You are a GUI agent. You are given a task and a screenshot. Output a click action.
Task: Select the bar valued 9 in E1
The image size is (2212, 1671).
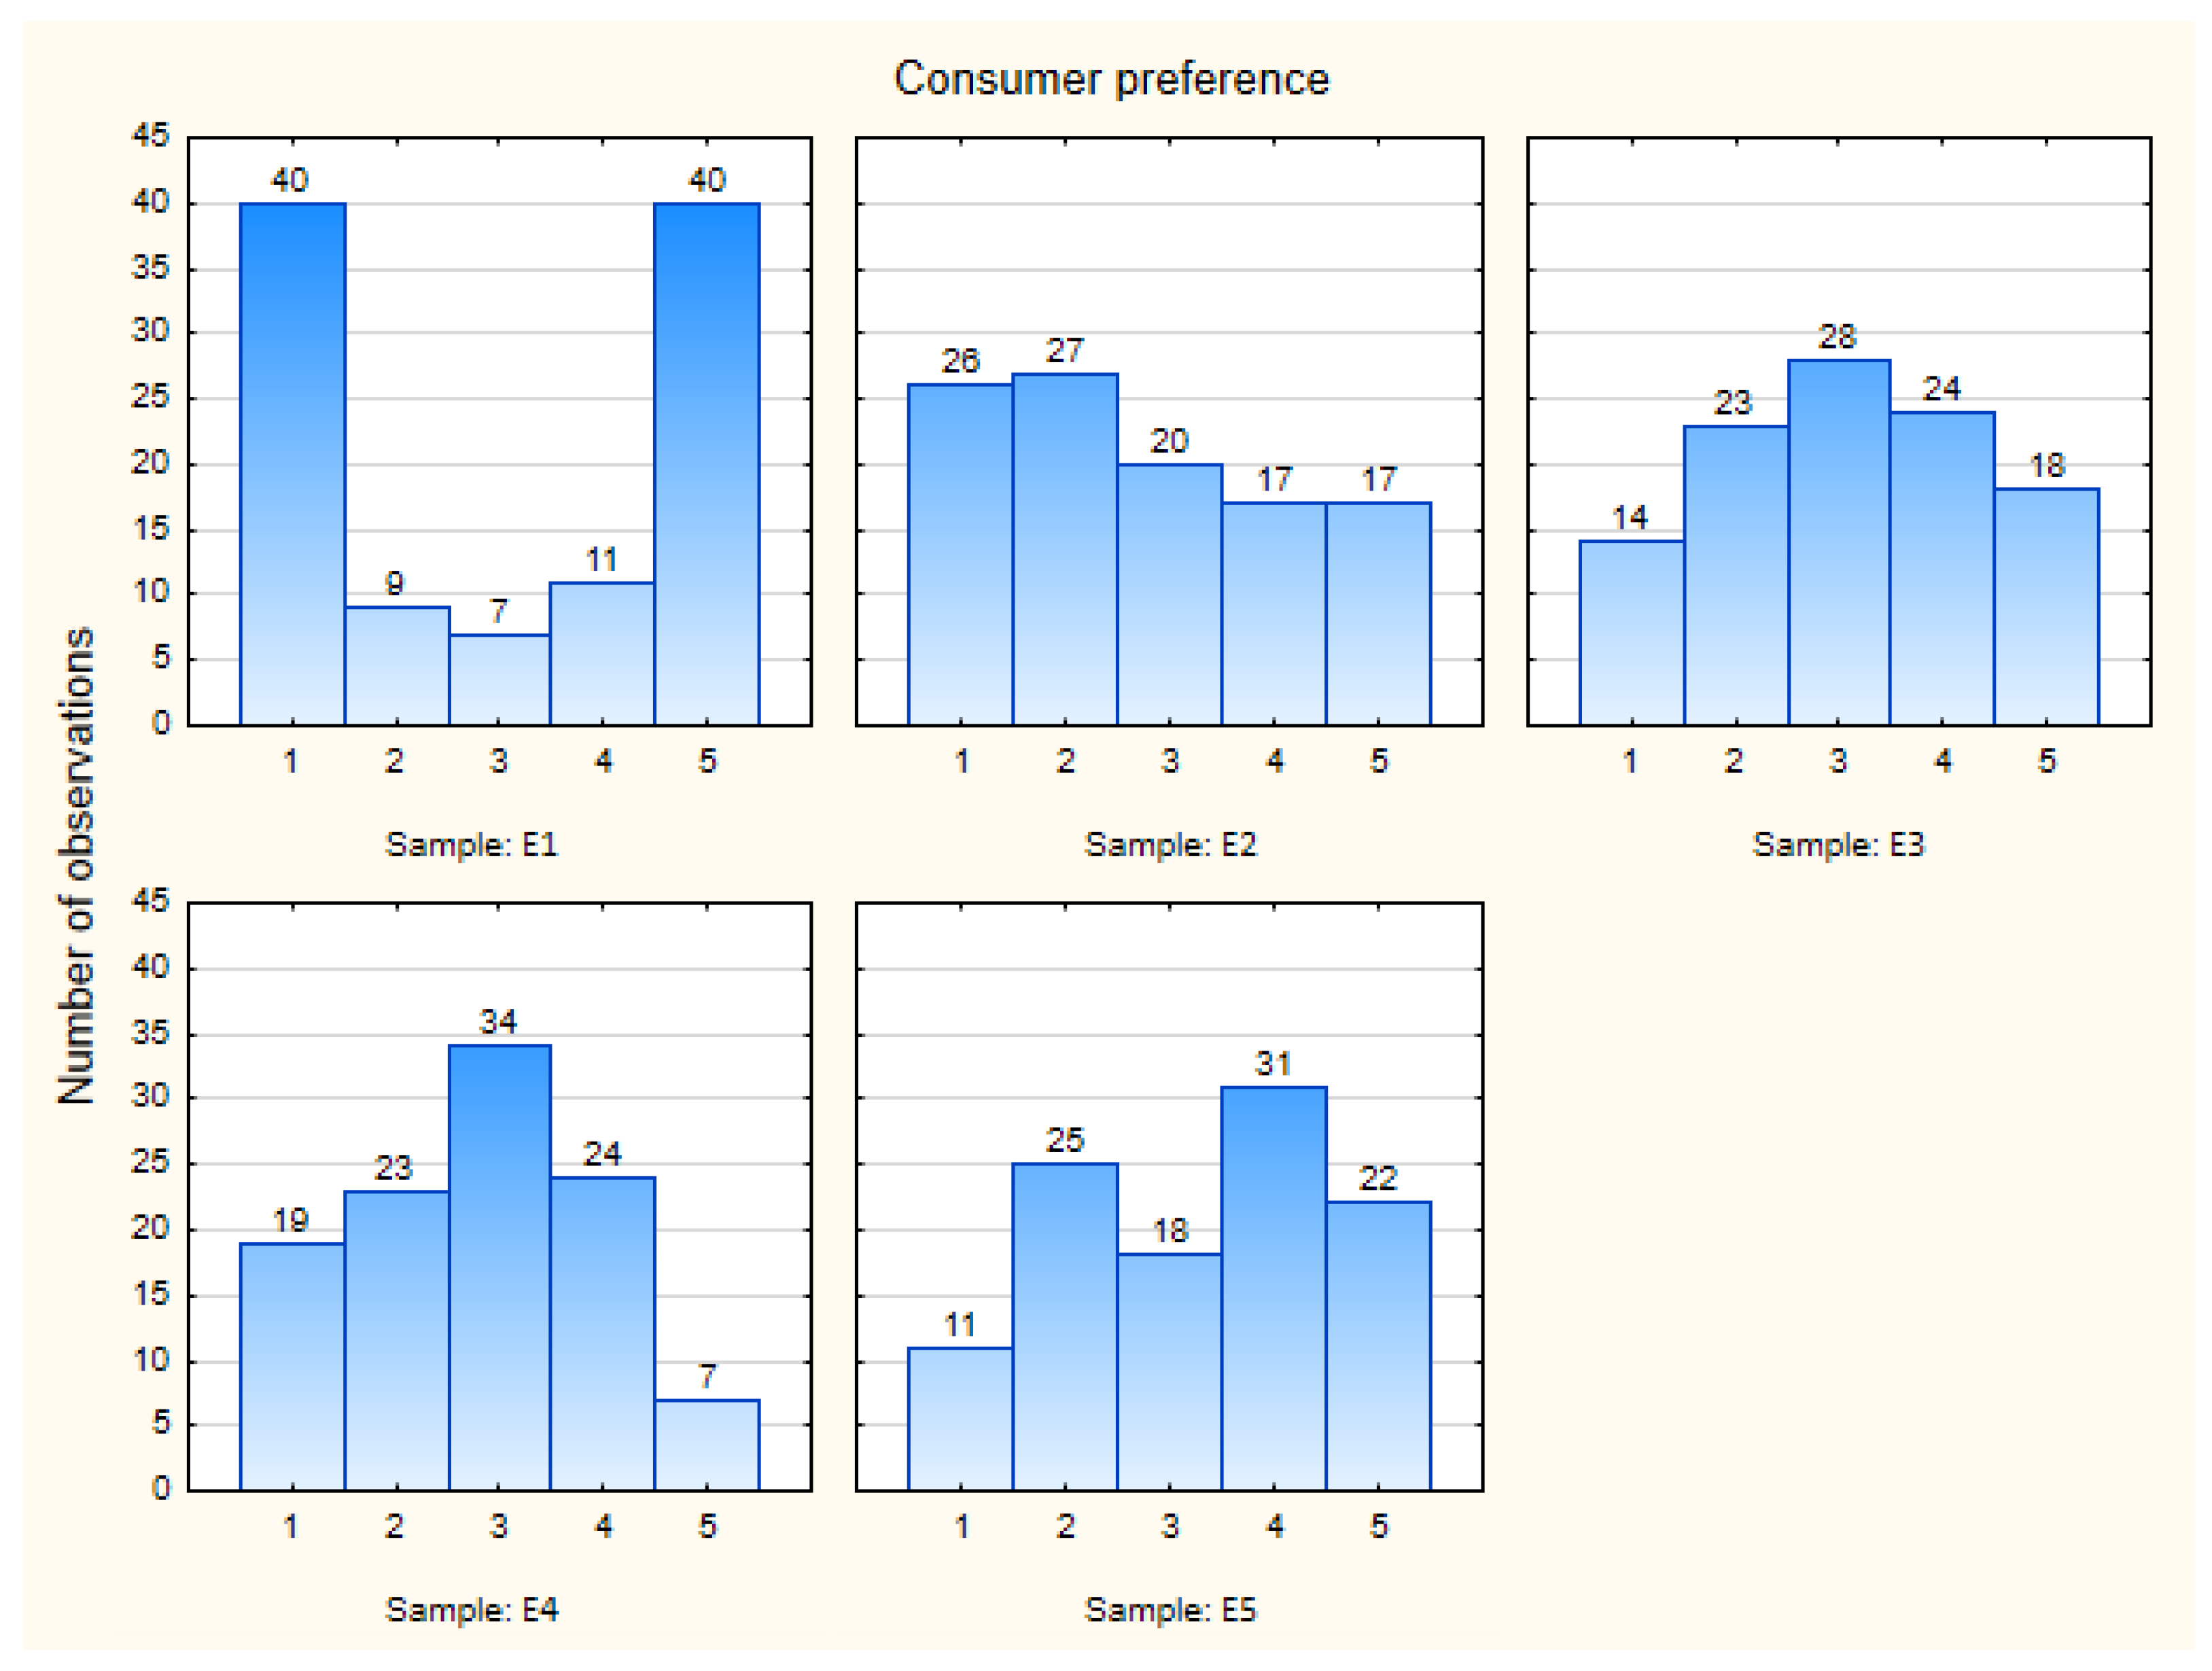point(397,665)
